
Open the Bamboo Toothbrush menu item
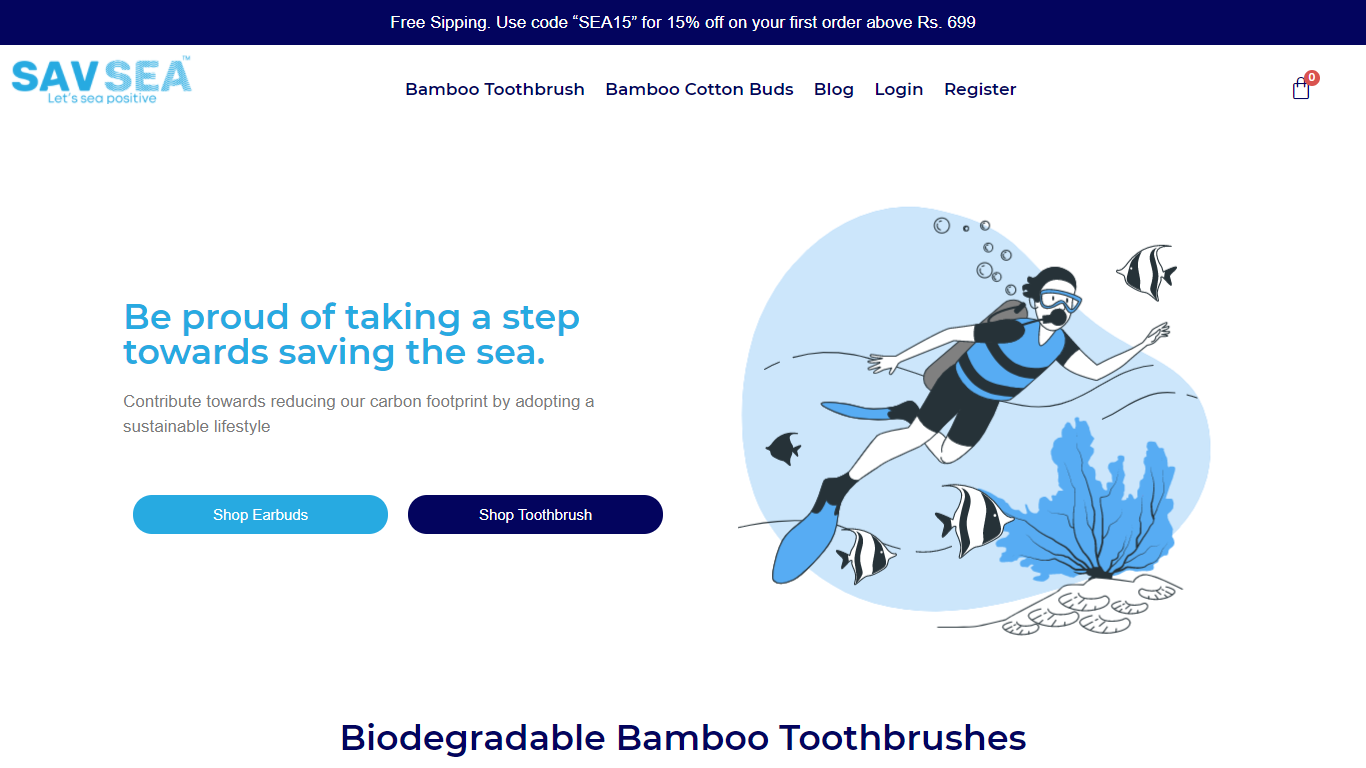point(495,89)
